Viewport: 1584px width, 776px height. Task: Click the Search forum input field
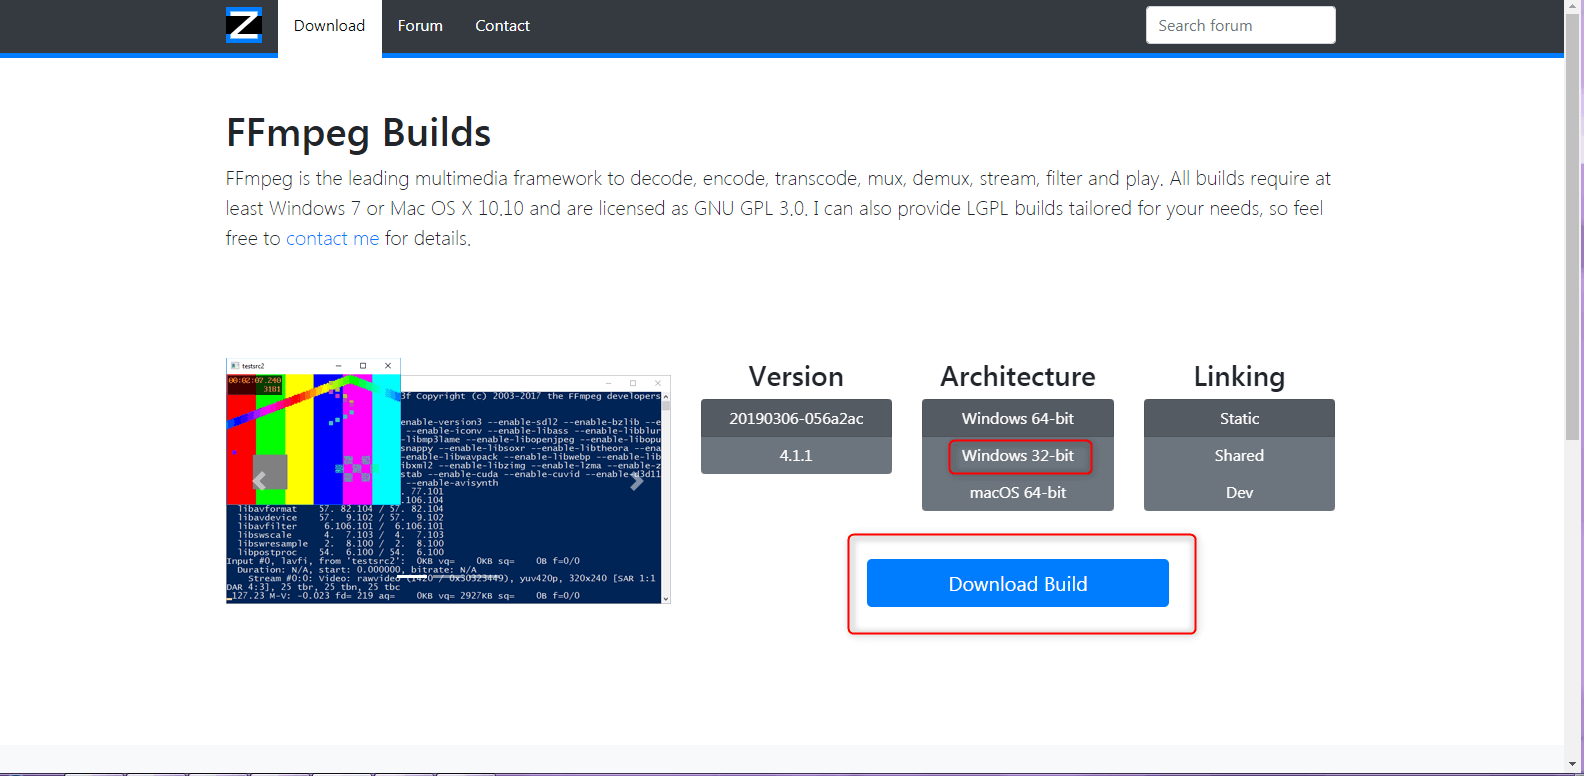click(x=1240, y=26)
